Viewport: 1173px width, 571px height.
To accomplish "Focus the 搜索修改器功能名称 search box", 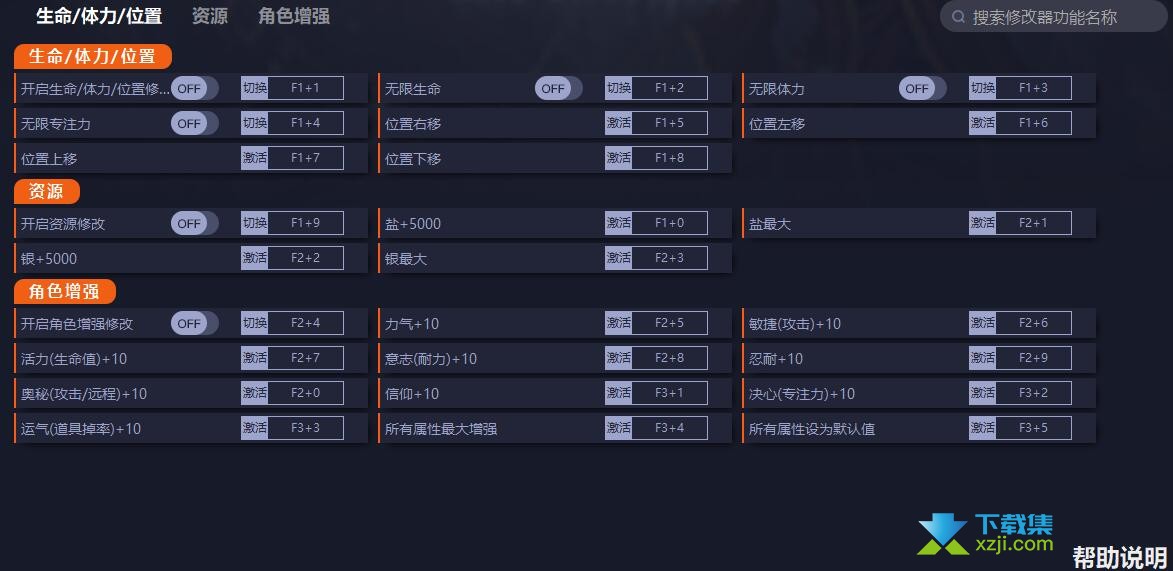I will click(1053, 16).
